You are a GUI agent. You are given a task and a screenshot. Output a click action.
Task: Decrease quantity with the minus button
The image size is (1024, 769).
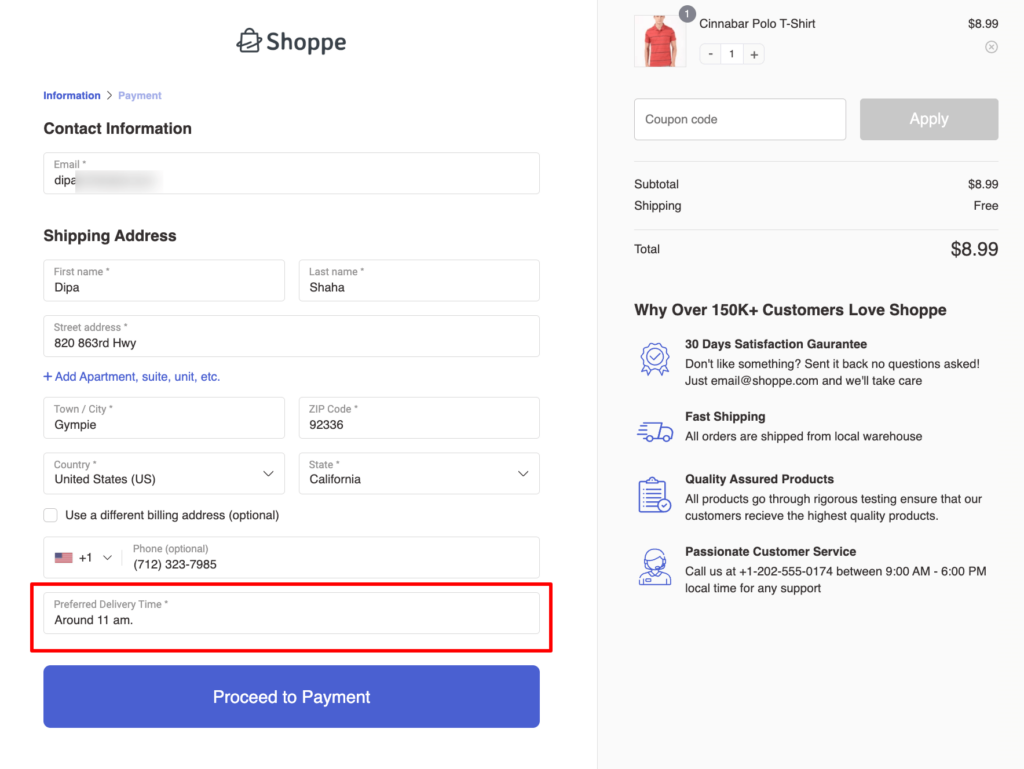point(711,54)
